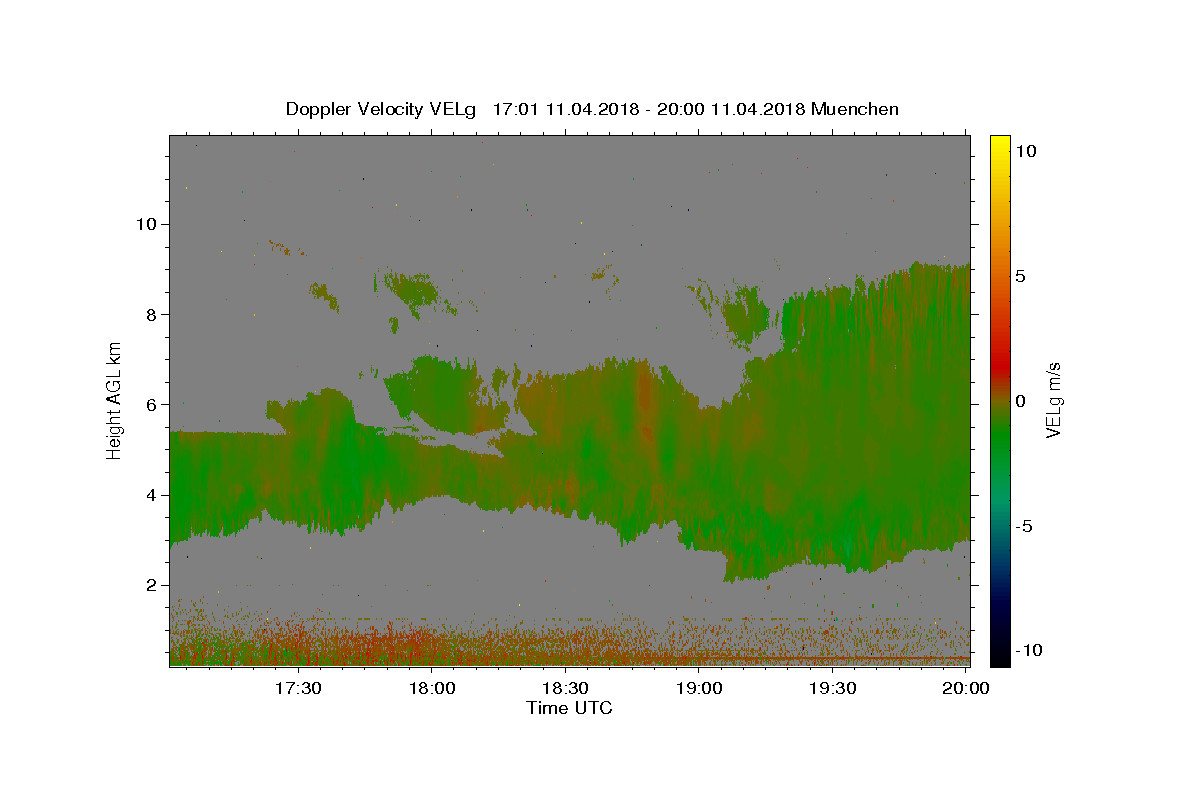Image resolution: width=1200 pixels, height=800 pixels.
Task: Click the colorbar label '-5'
Action: click(x=1024, y=526)
